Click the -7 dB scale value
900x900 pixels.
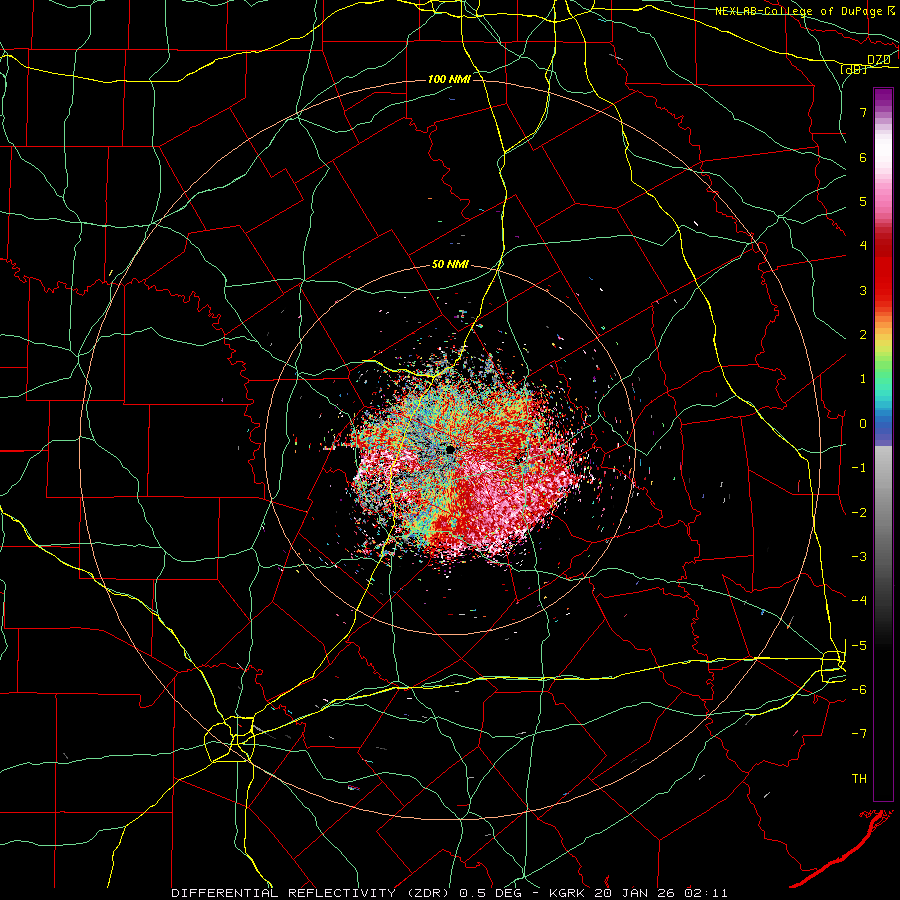click(x=859, y=734)
